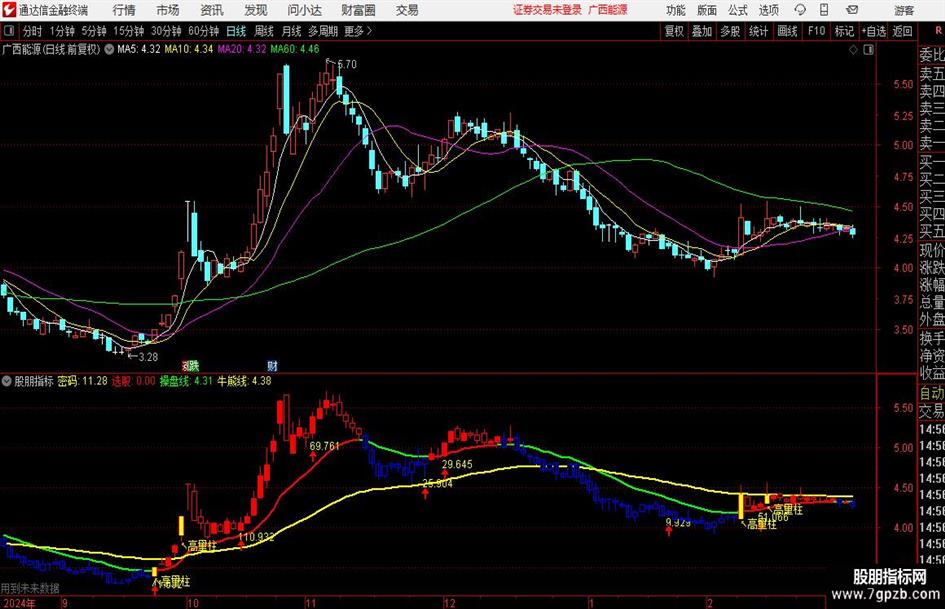Click the MA5: 4.32 indicator label
The height and width of the screenshot is (609, 945).
(139, 49)
